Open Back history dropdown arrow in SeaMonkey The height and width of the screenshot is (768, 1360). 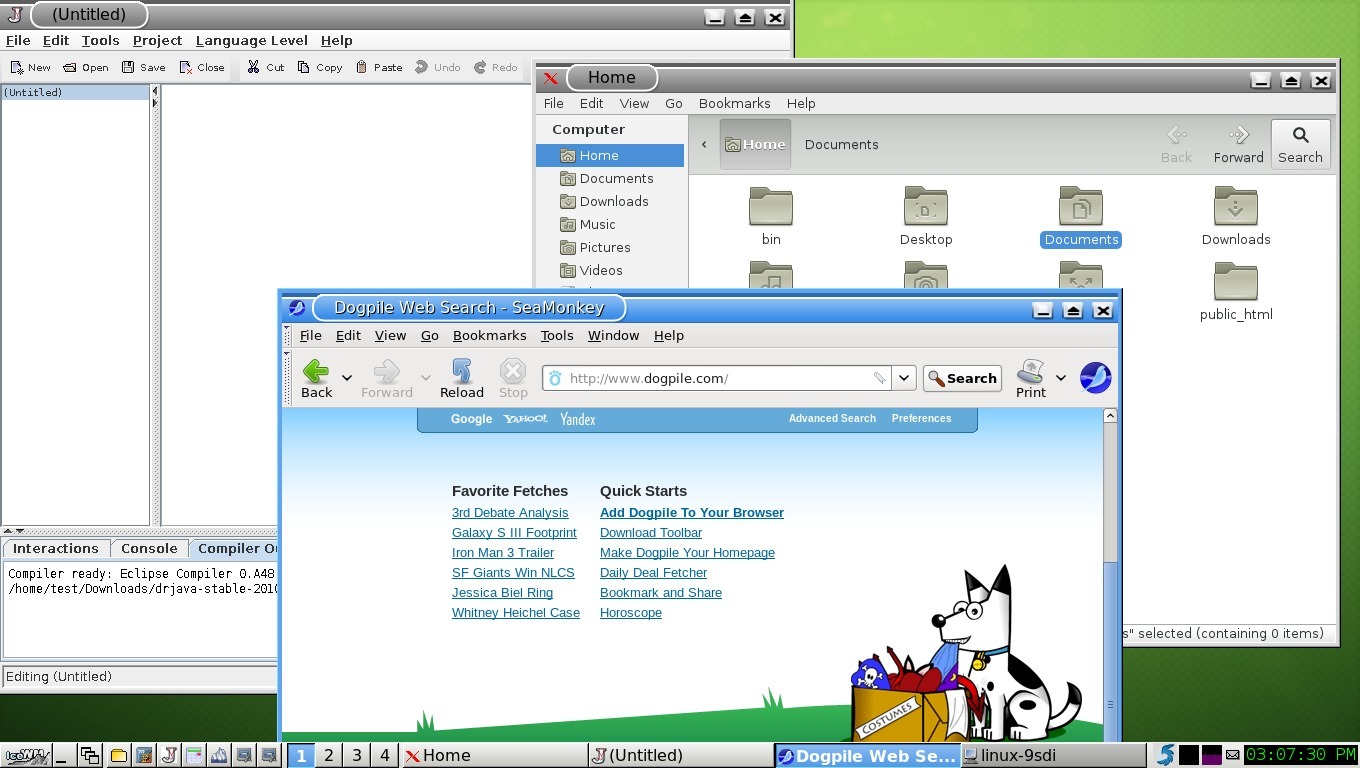click(x=347, y=378)
